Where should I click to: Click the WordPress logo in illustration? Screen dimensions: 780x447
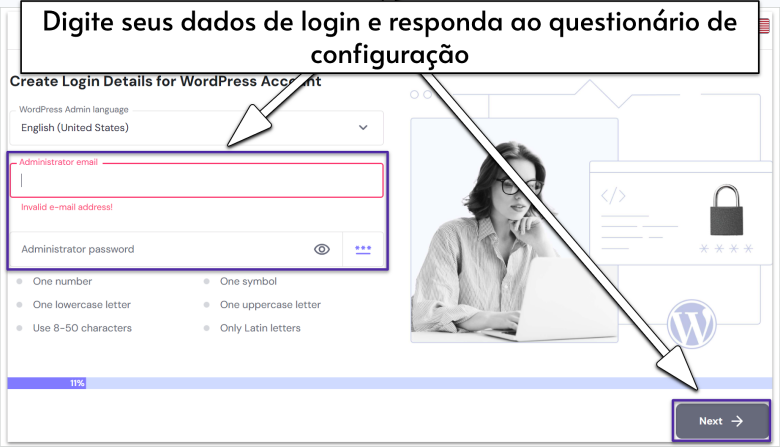pos(691,324)
